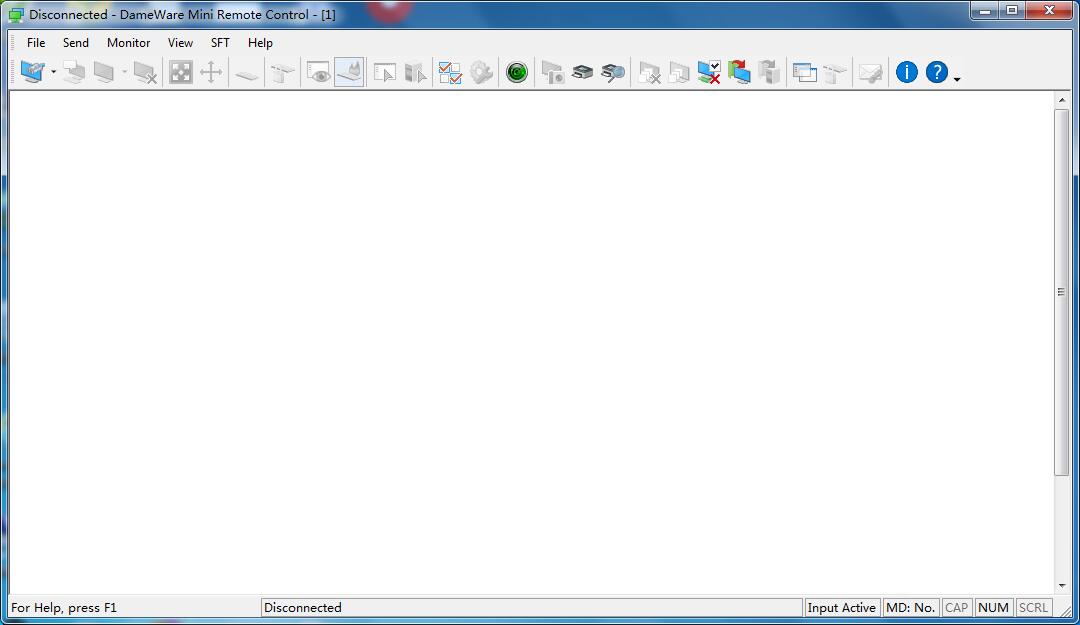Click the DameWare title bar app icon

coord(16,14)
